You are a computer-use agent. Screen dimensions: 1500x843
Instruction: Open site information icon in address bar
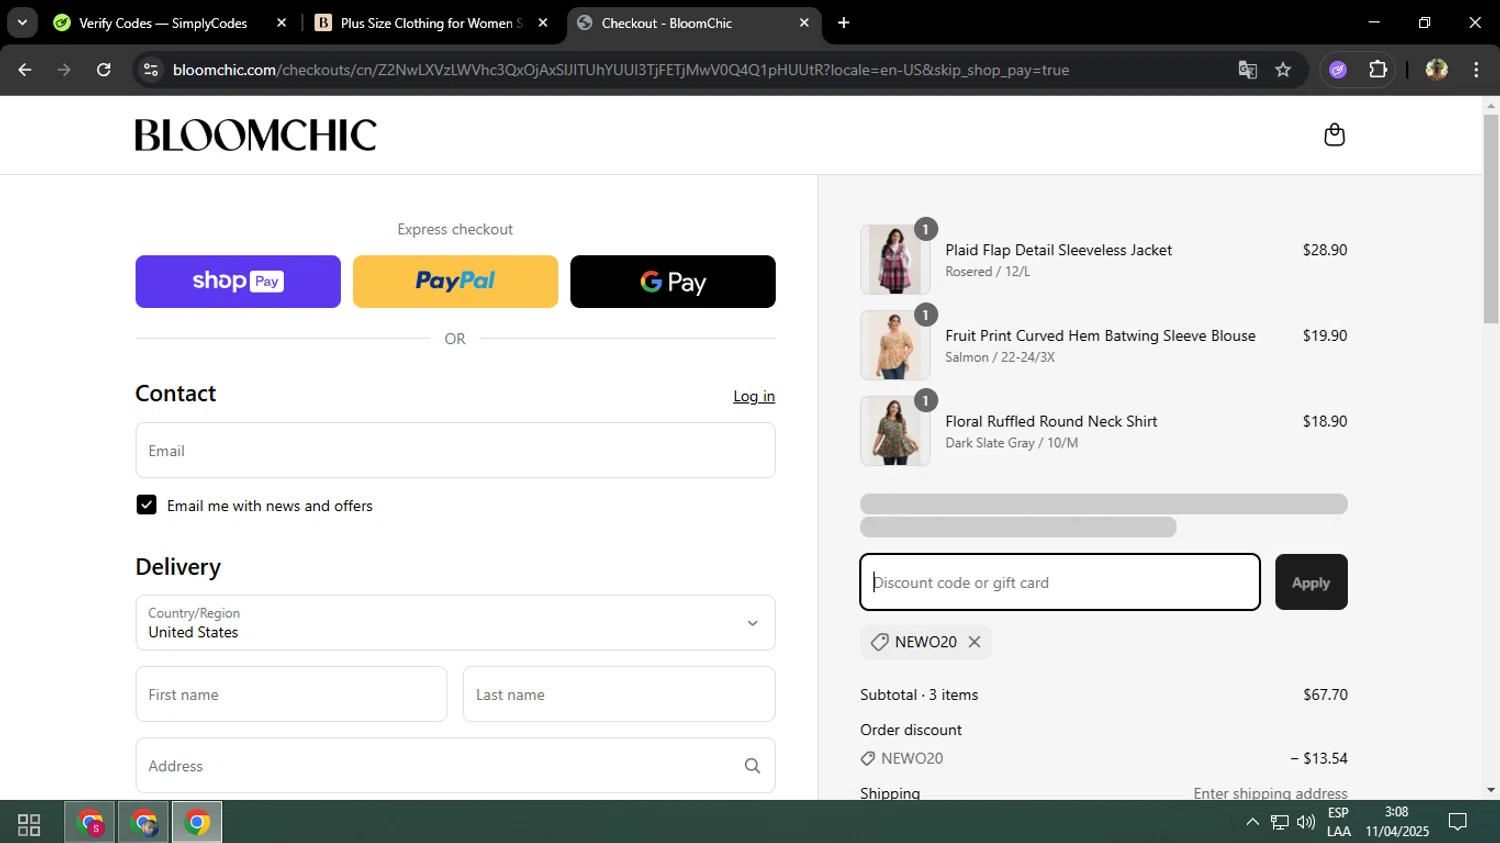(x=151, y=70)
